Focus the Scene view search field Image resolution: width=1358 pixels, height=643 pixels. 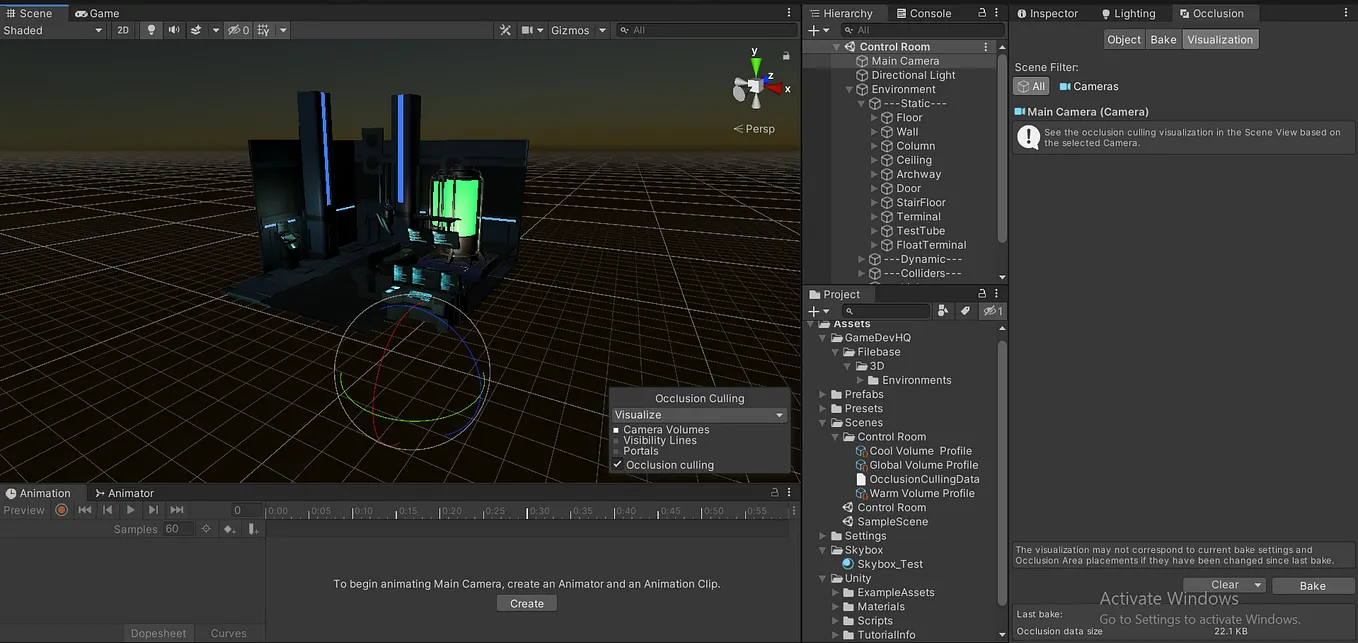tap(706, 30)
